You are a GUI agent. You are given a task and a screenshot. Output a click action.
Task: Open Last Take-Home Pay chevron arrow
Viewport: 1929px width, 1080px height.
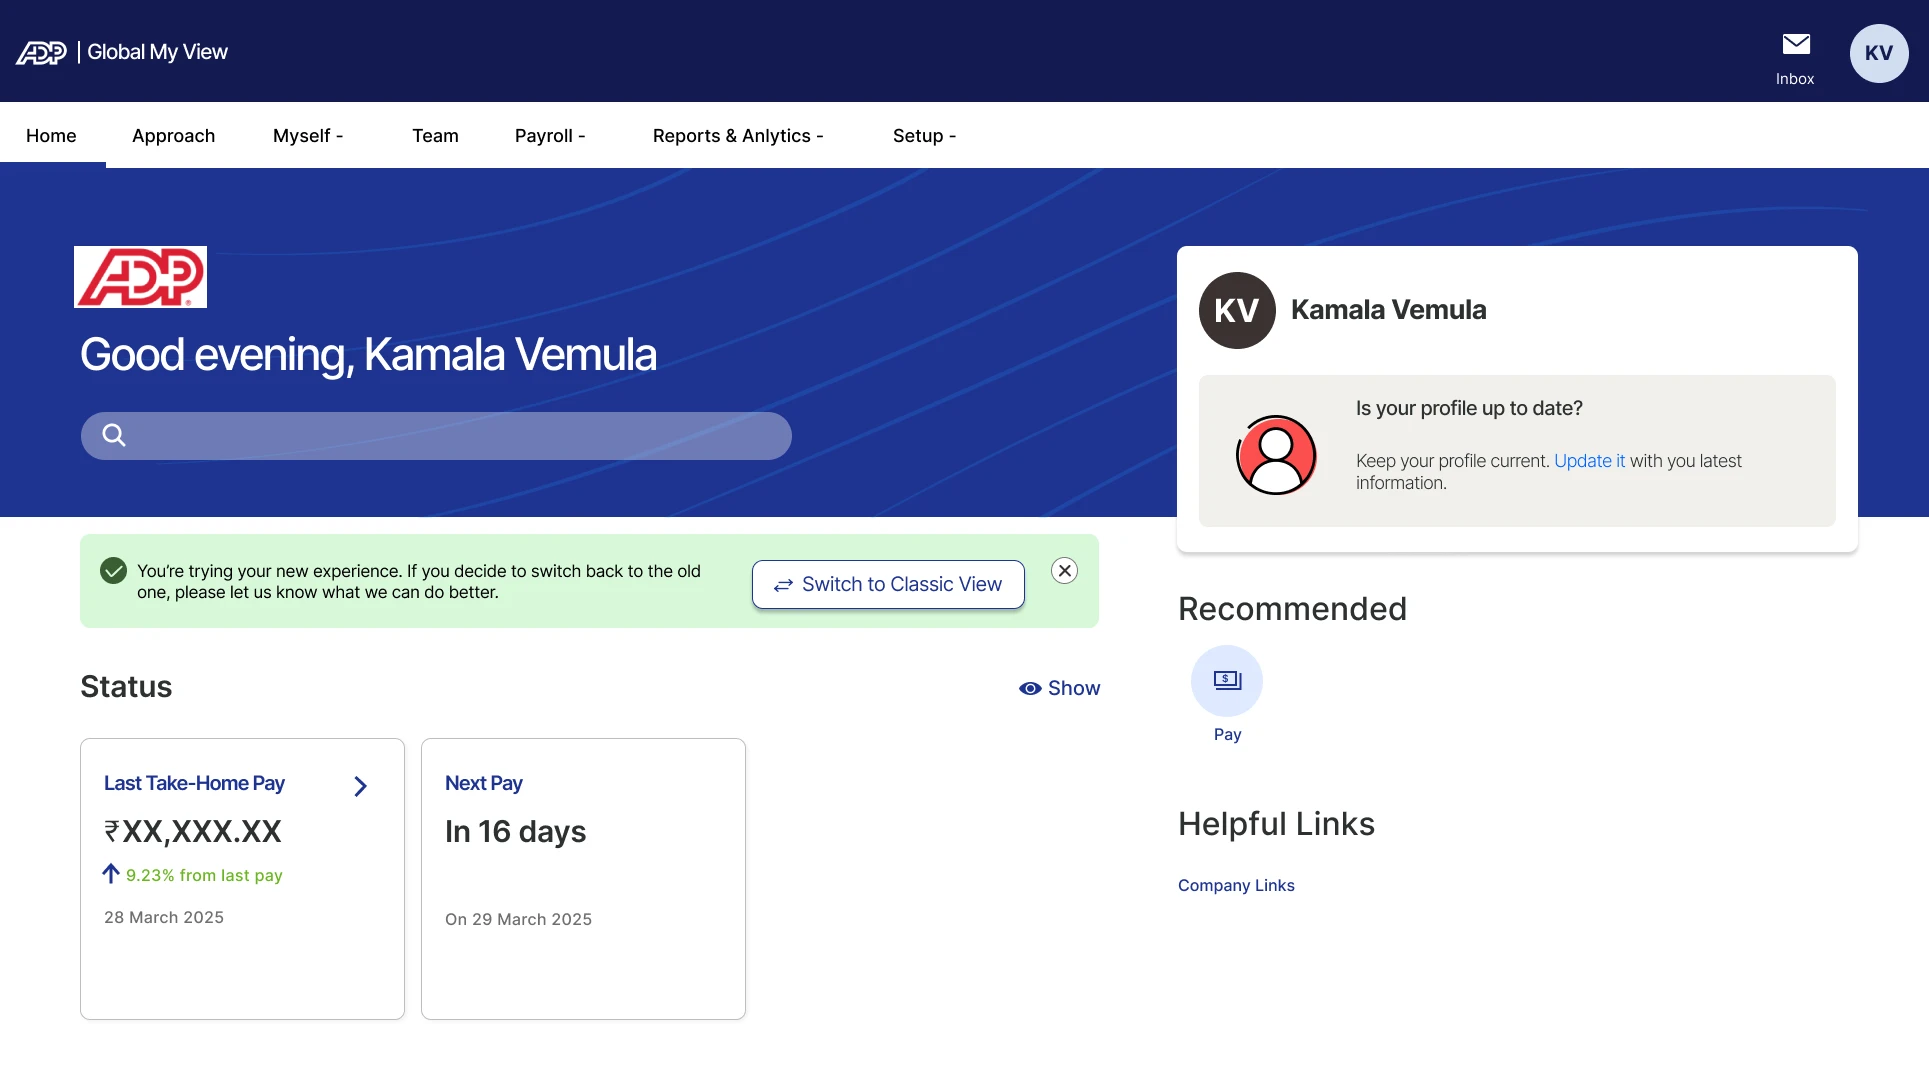coord(361,786)
